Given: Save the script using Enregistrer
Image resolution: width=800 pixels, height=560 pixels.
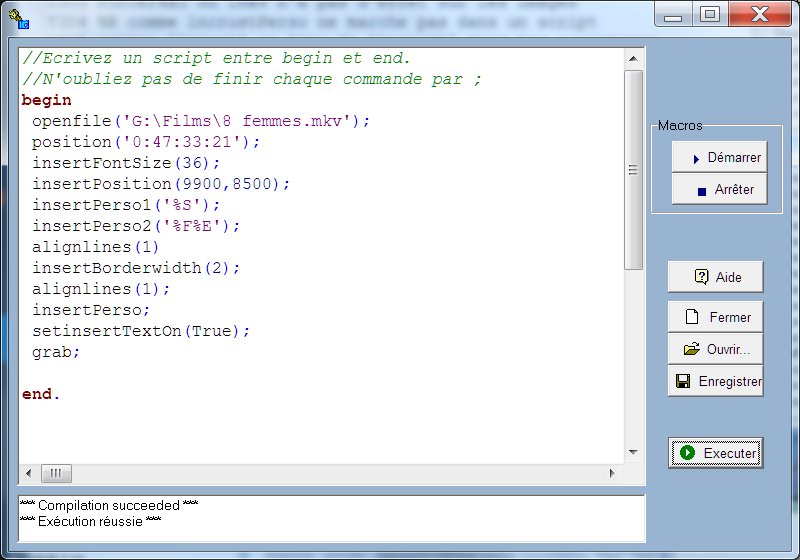Looking at the screenshot, I should click(x=716, y=381).
